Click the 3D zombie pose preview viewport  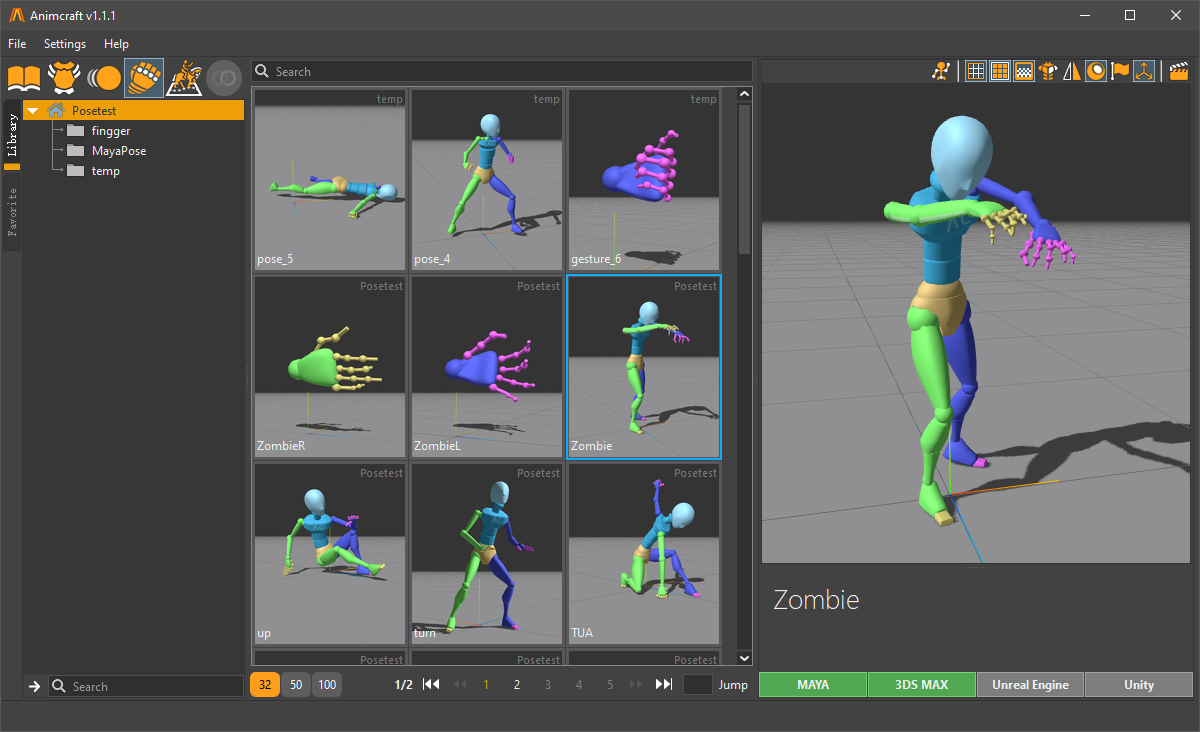[977, 324]
